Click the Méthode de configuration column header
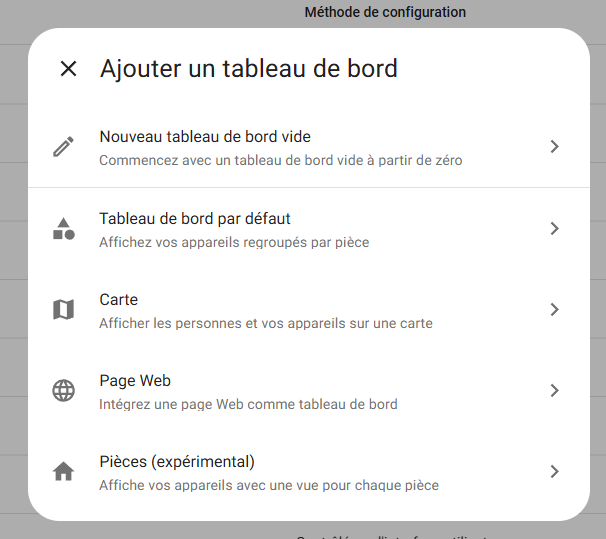This screenshot has height=539, width=606. point(385,12)
